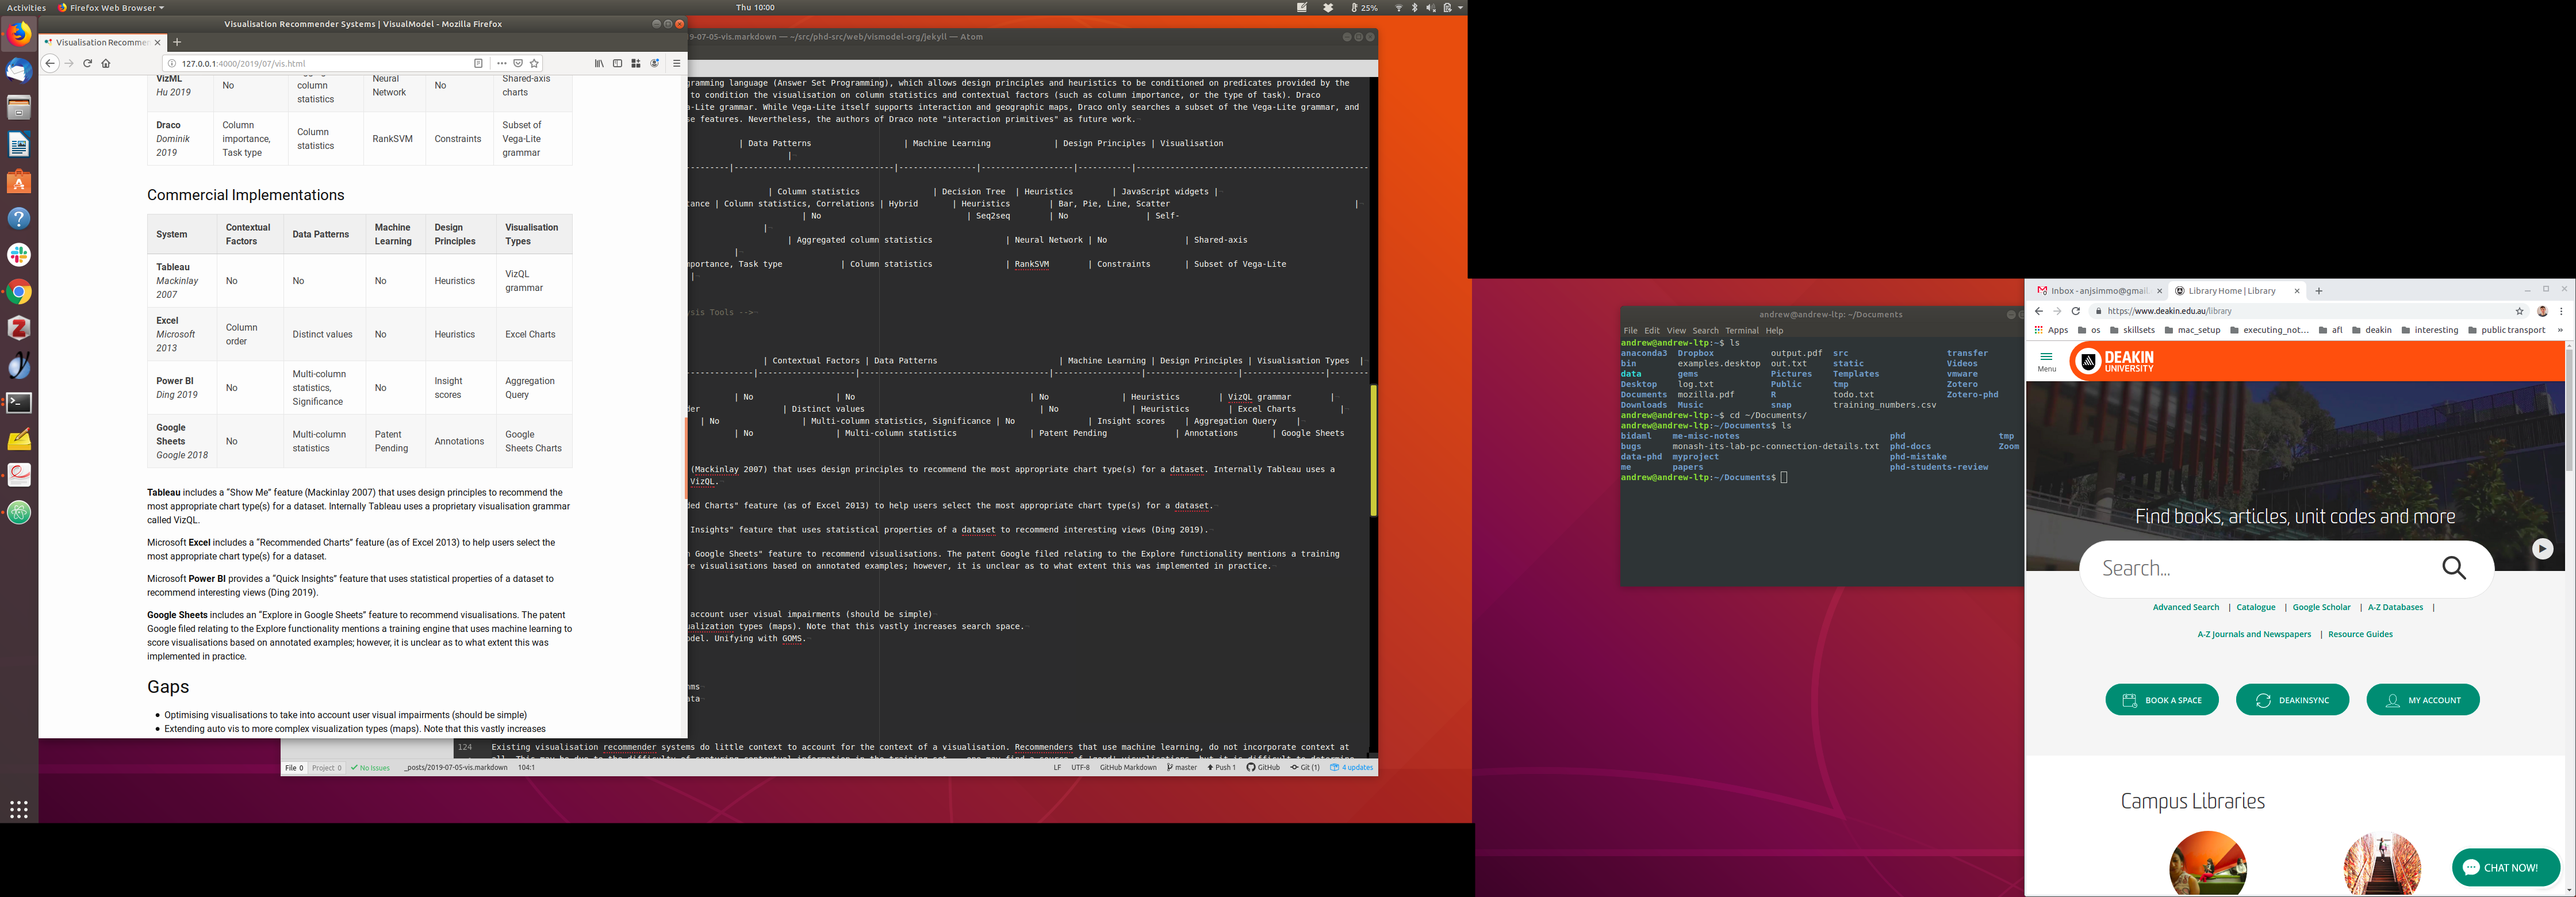Open Terminal menu in terminal window
2576x897 pixels.
[x=1741, y=330]
